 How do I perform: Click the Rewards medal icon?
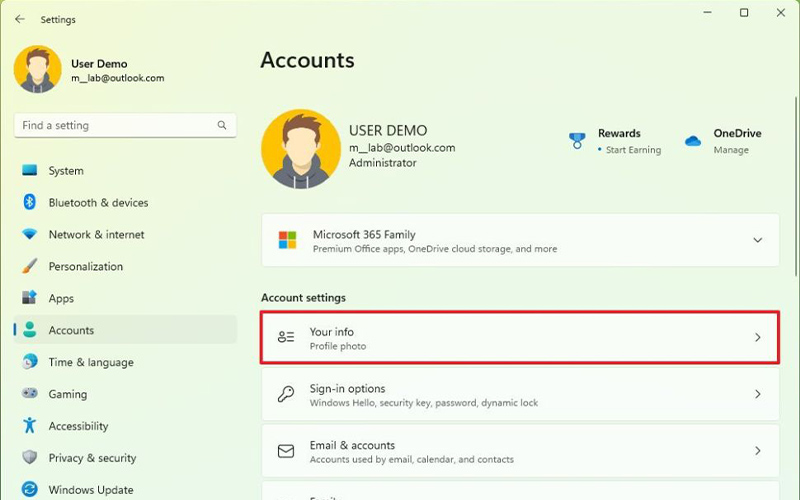(577, 141)
